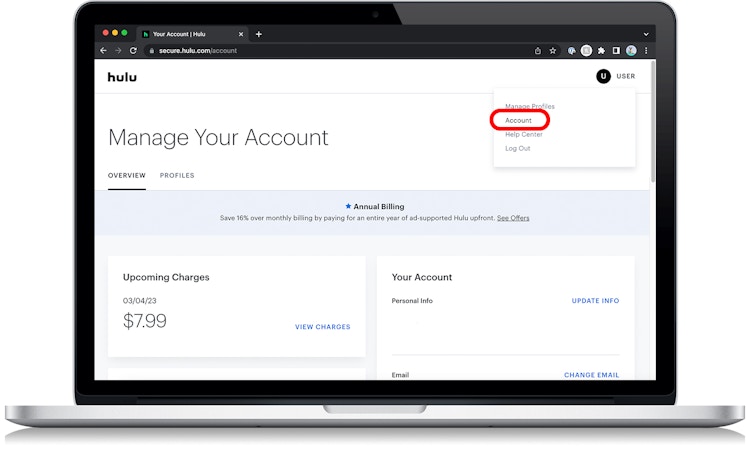
Task: Click the page vertical scrollbar
Action: (x=652, y=122)
